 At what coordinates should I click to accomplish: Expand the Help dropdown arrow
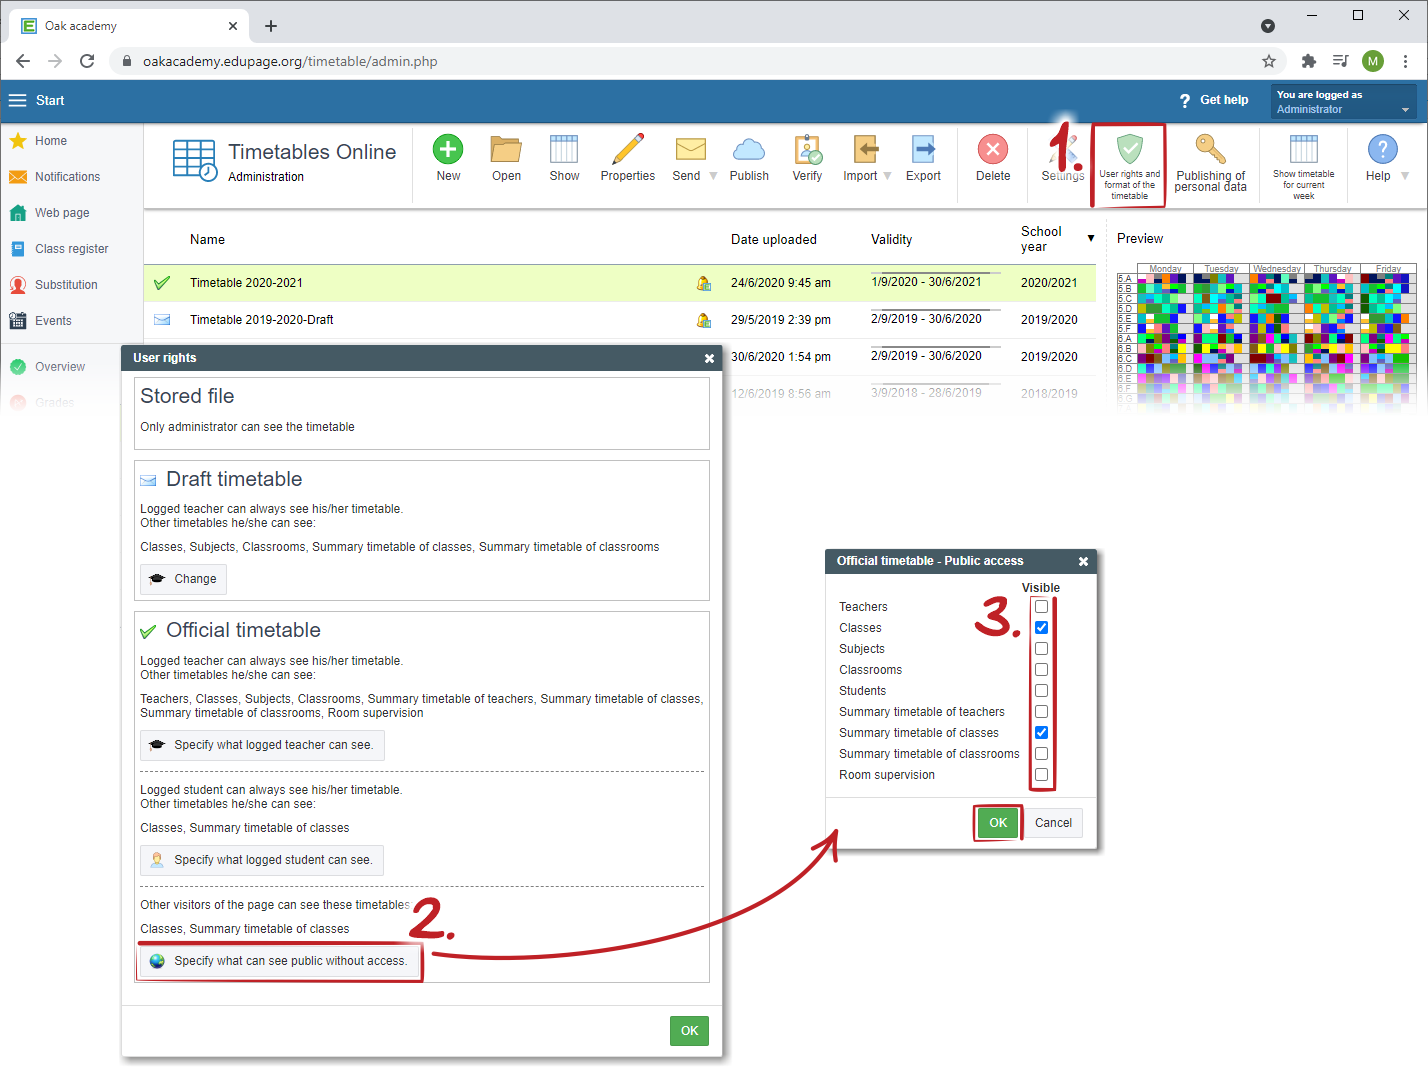[1405, 176]
